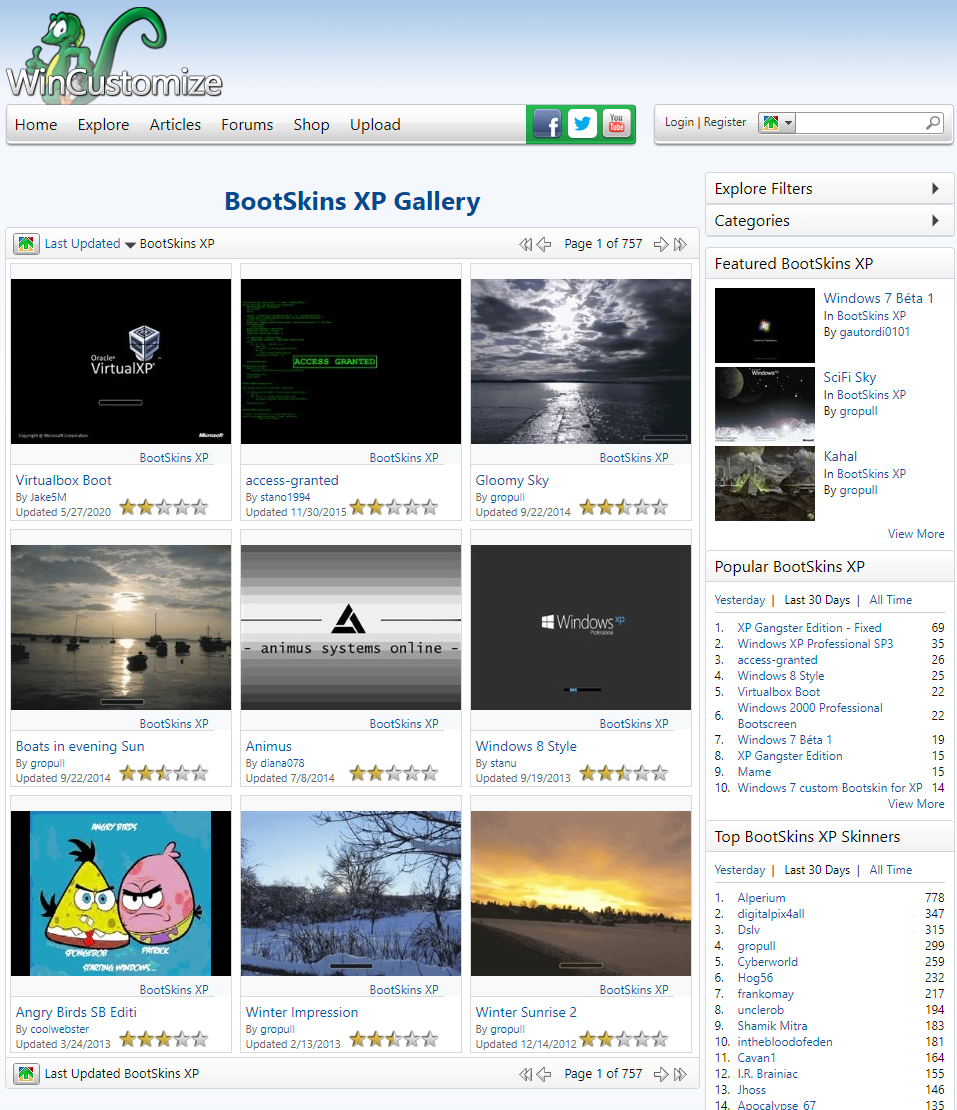Open the featured Kahal link

coord(839,457)
